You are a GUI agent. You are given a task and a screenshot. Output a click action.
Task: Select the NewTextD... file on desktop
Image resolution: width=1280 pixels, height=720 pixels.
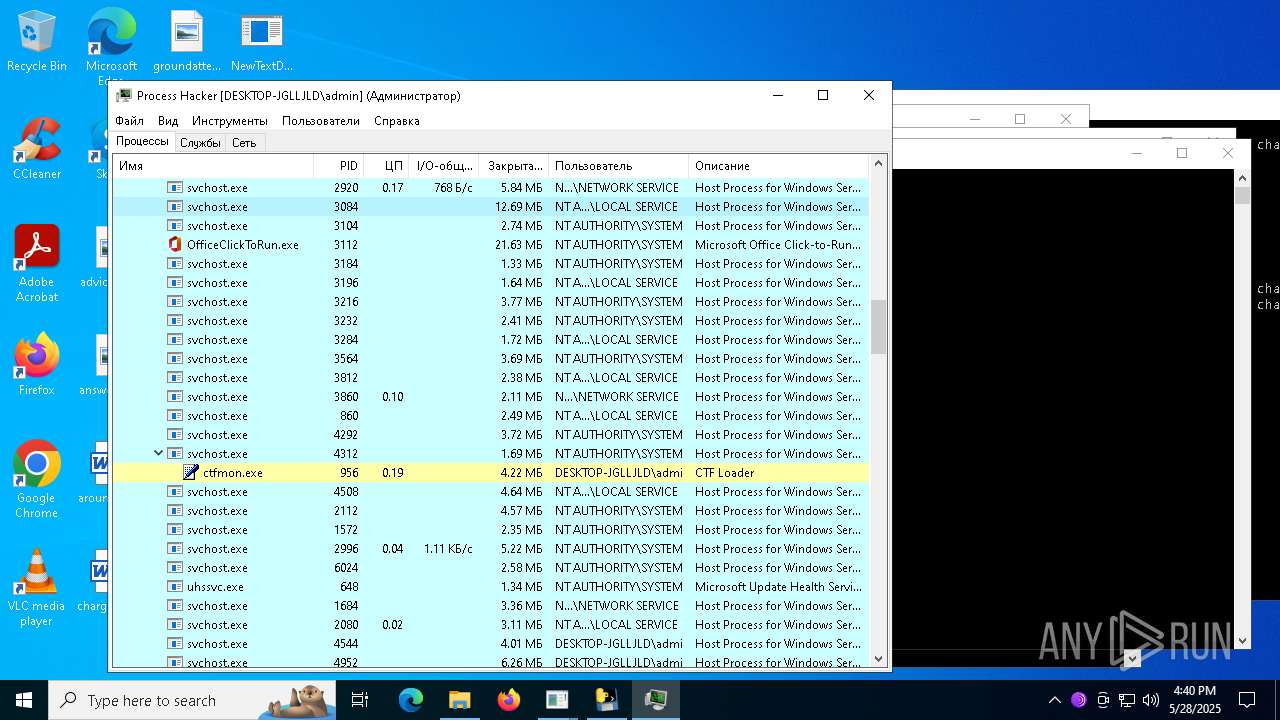click(x=261, y=42)
